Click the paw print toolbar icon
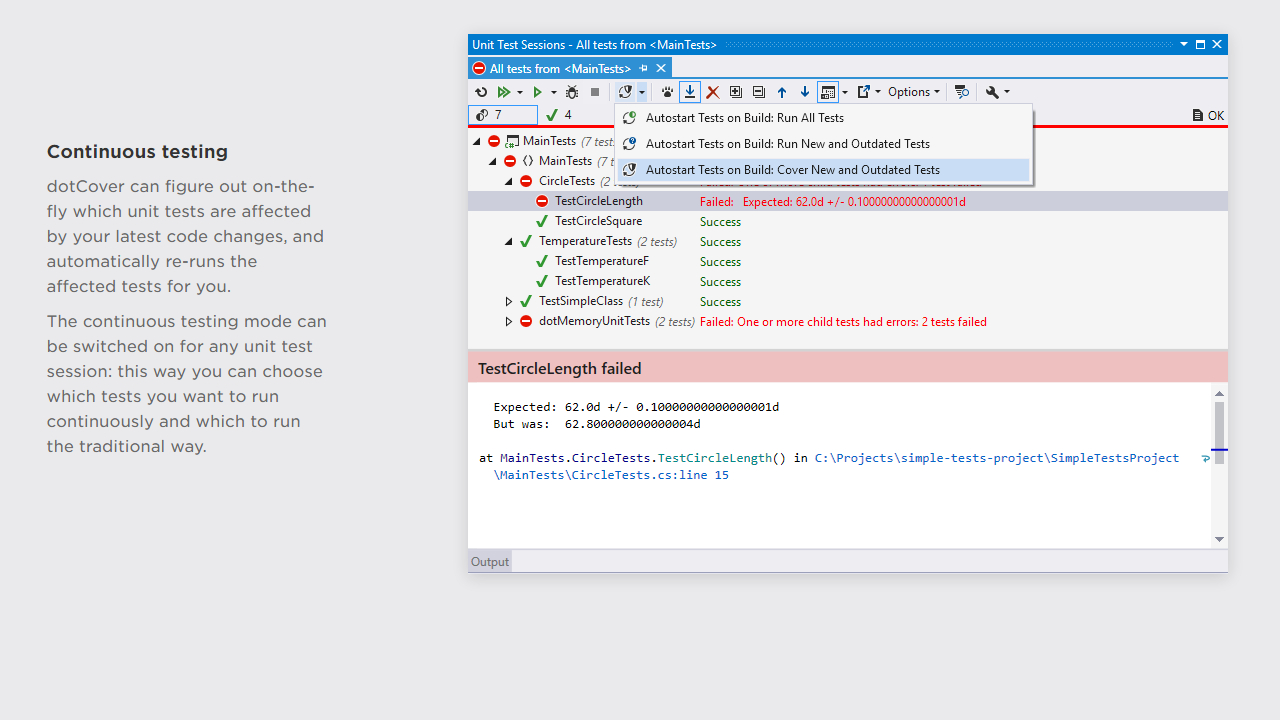 click(667, 92)
